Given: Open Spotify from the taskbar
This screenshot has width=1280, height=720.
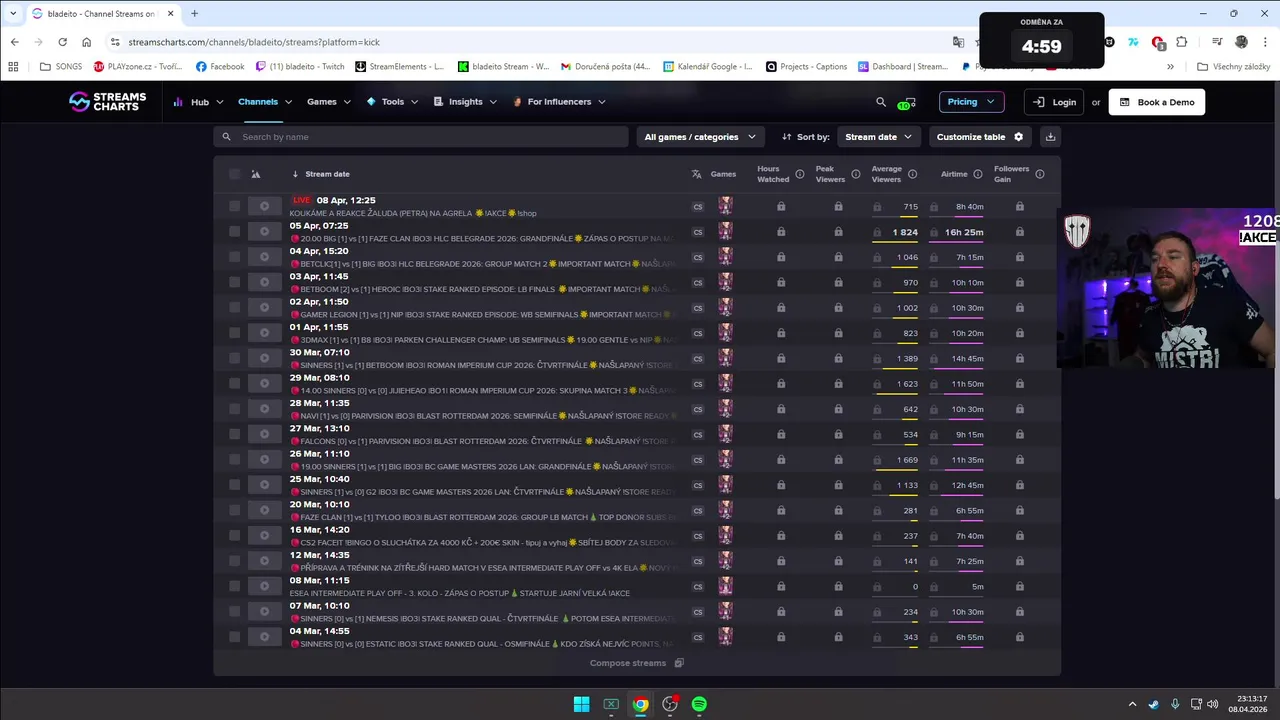Looking at the screenshot, I should 699,704.
